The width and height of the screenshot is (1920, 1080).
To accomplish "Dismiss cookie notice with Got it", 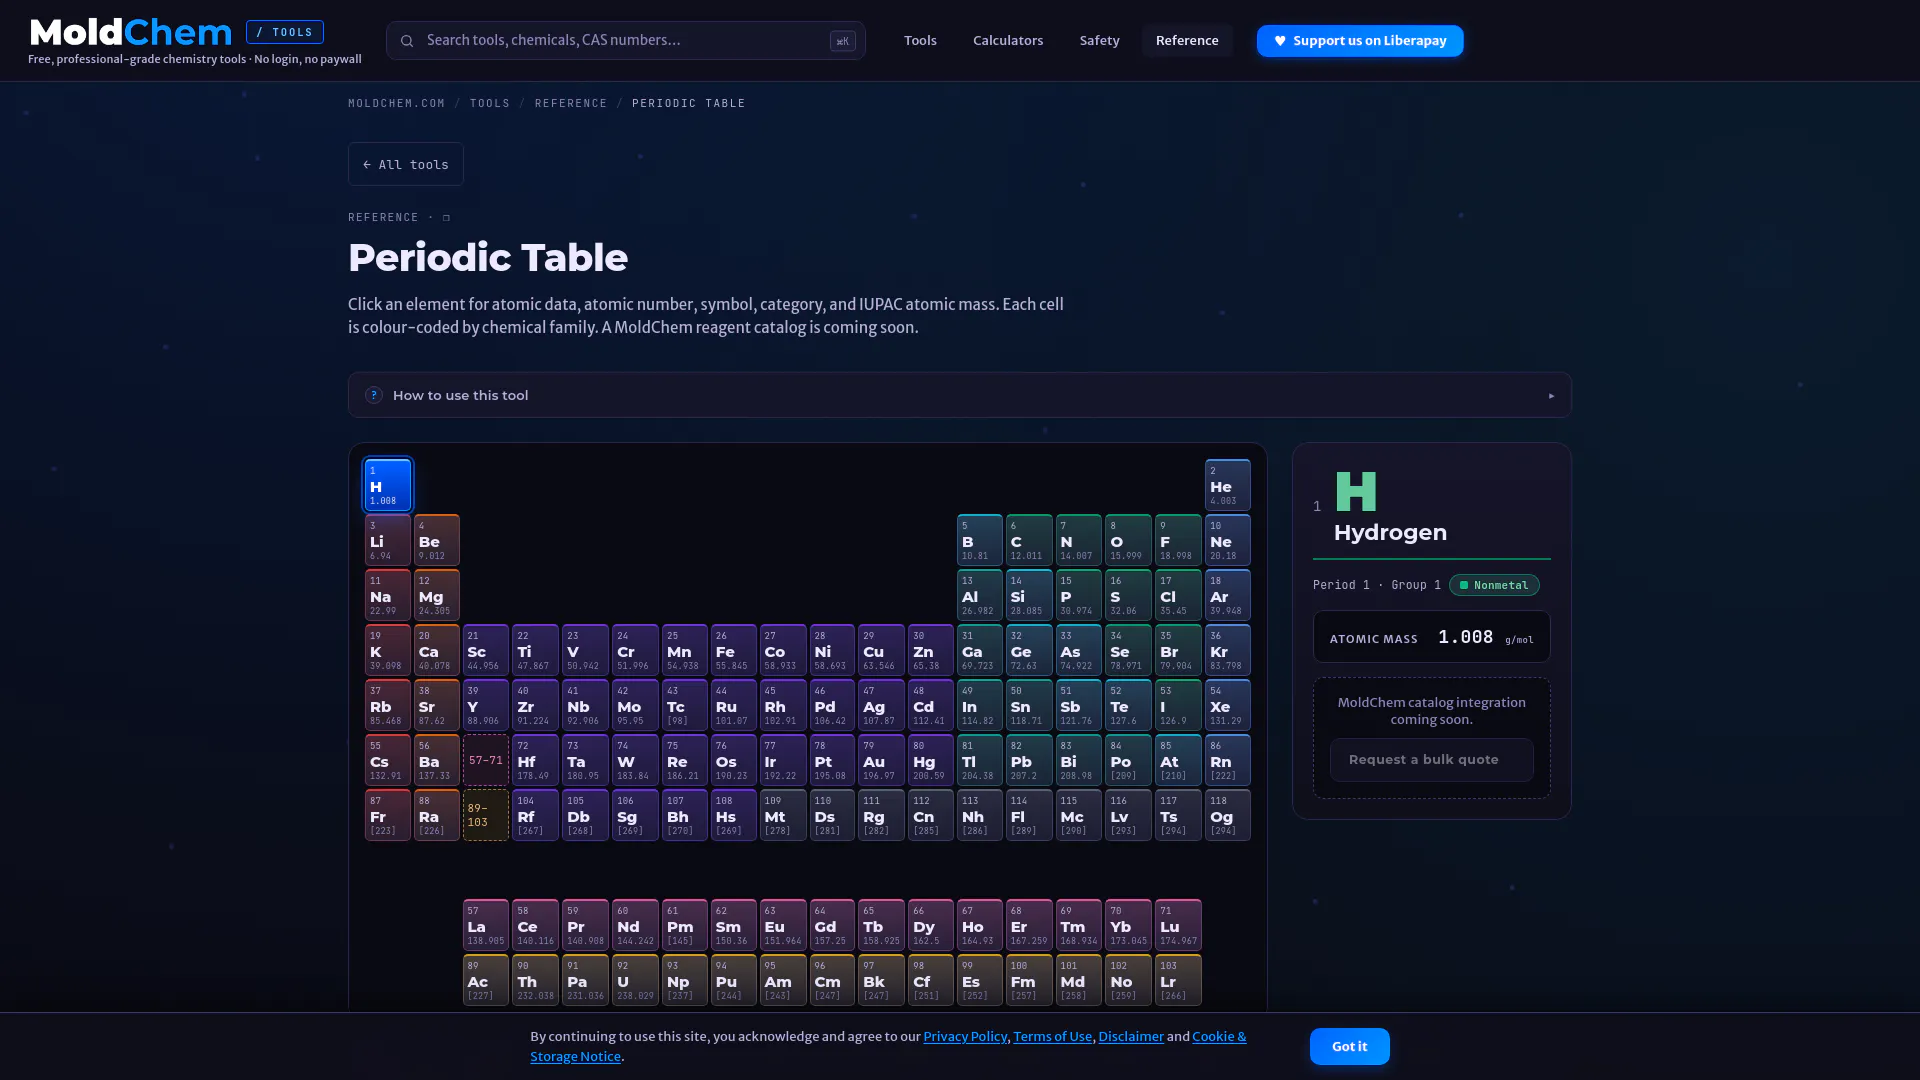I will (x=1350, y=1047).
